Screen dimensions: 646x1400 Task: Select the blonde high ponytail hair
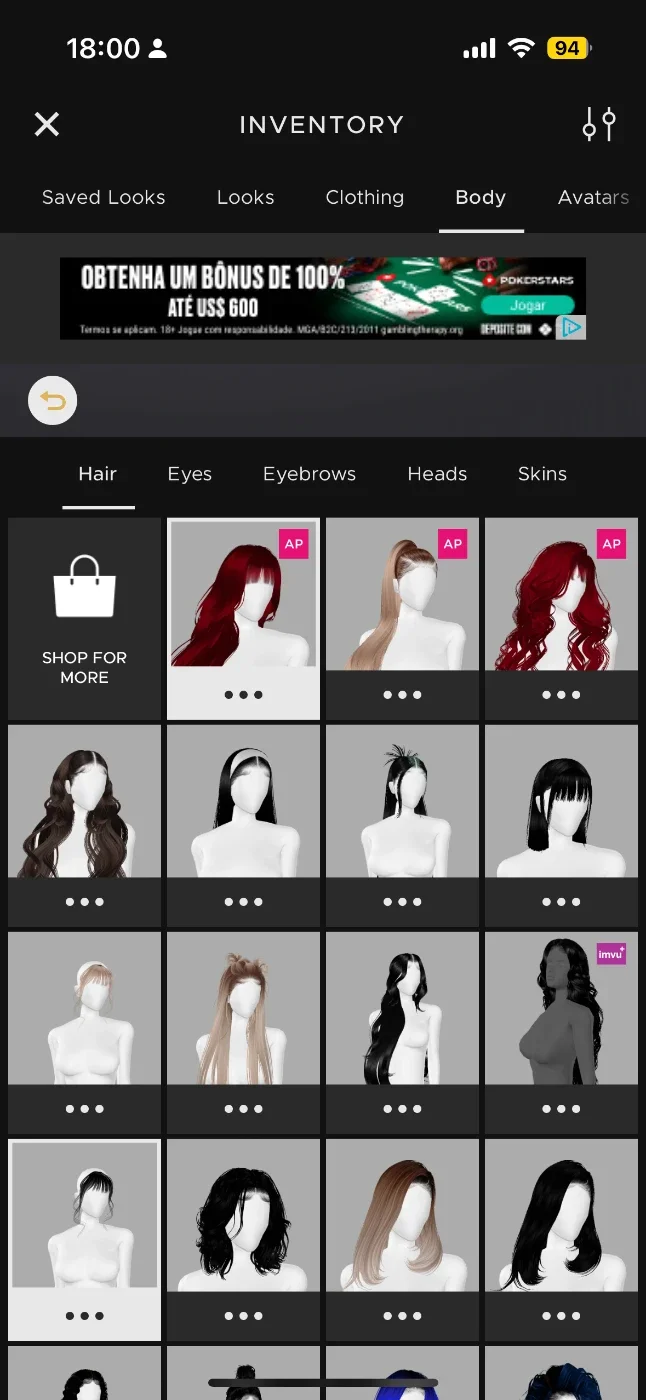tap(402, 594)
